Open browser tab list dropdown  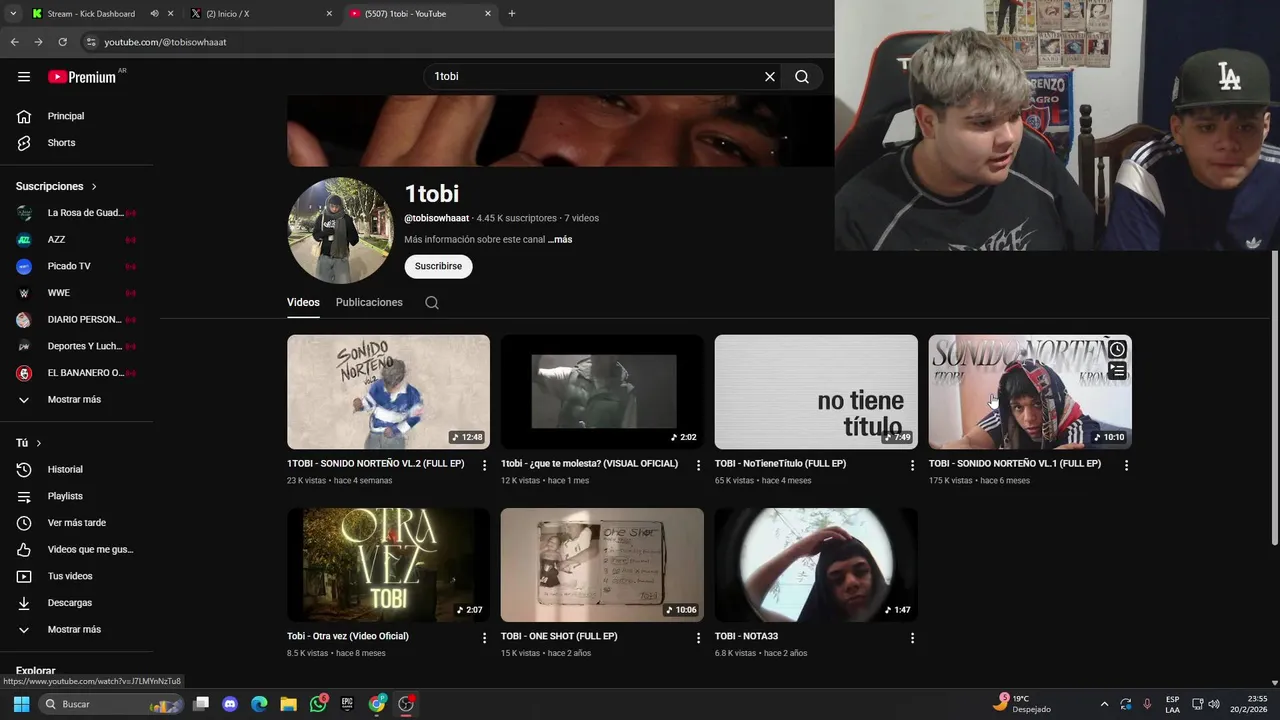click(x=13, y=14)
